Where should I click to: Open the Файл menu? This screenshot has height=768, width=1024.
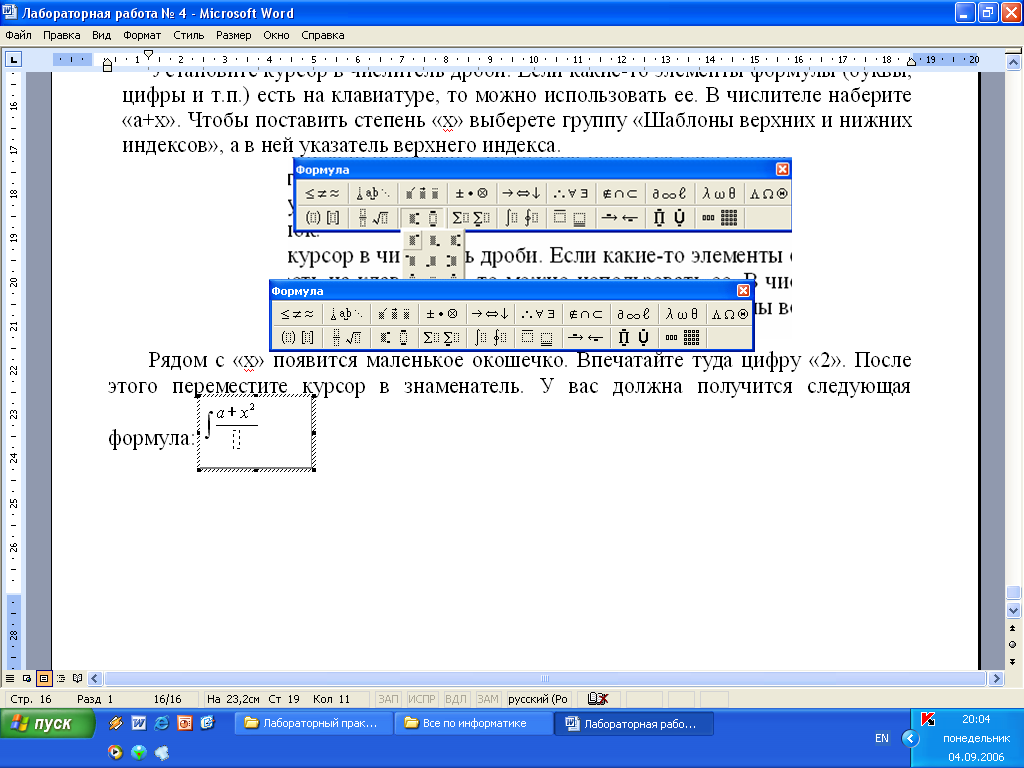(18, 35)
